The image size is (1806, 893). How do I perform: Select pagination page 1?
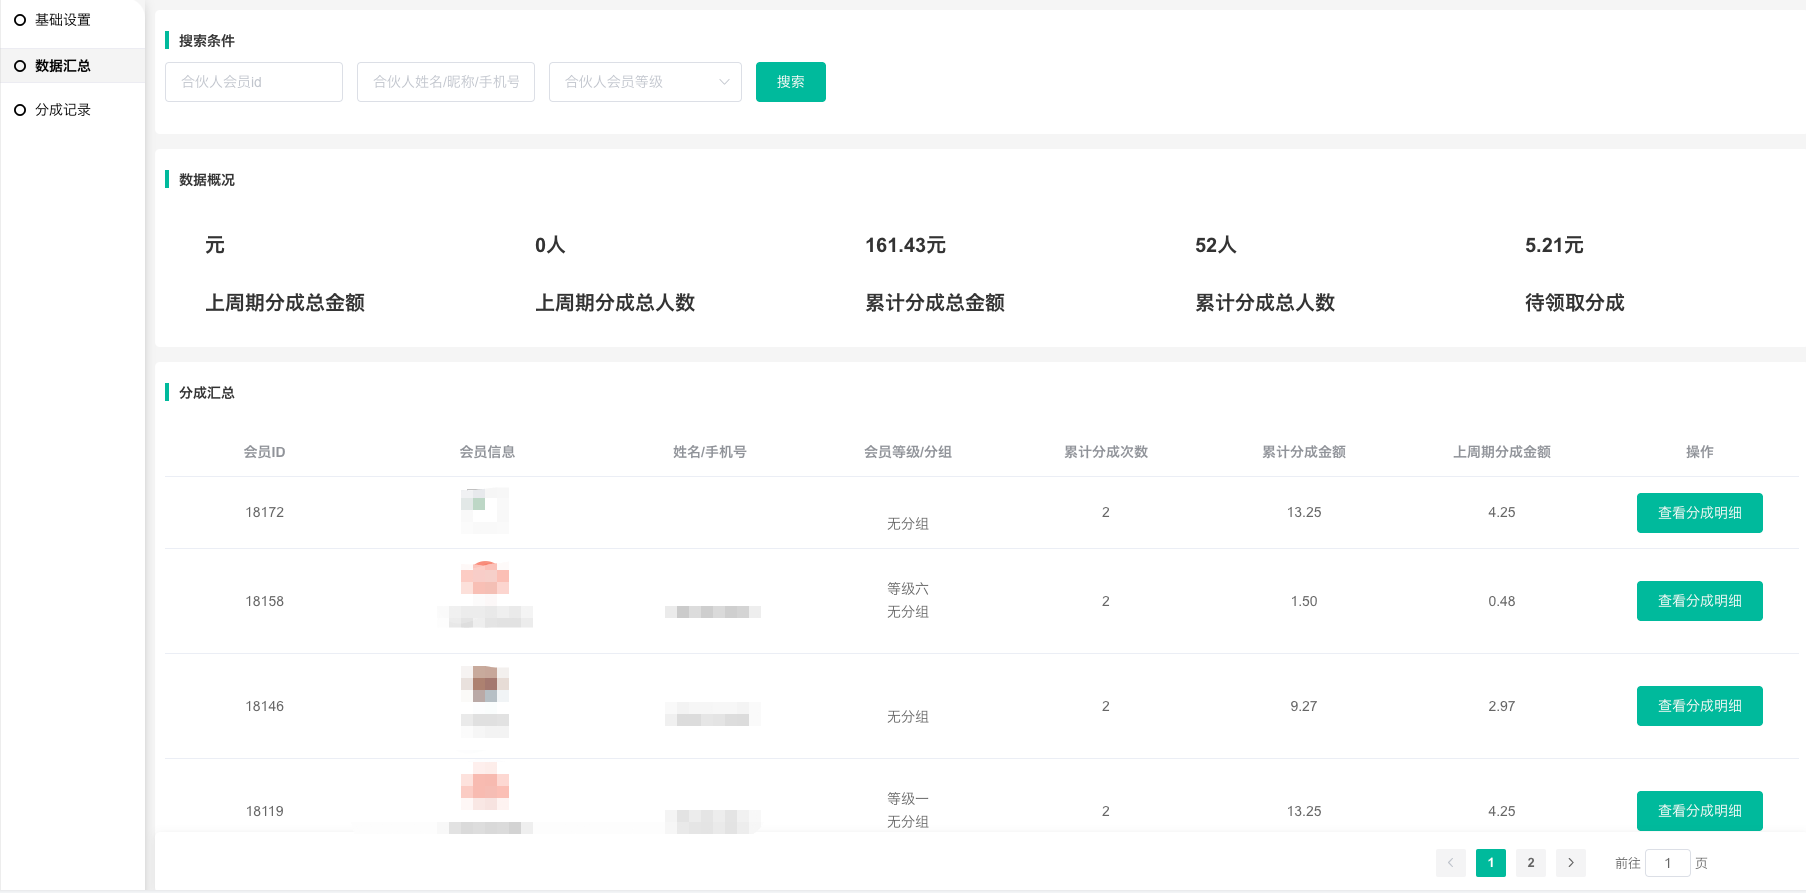1490,863
